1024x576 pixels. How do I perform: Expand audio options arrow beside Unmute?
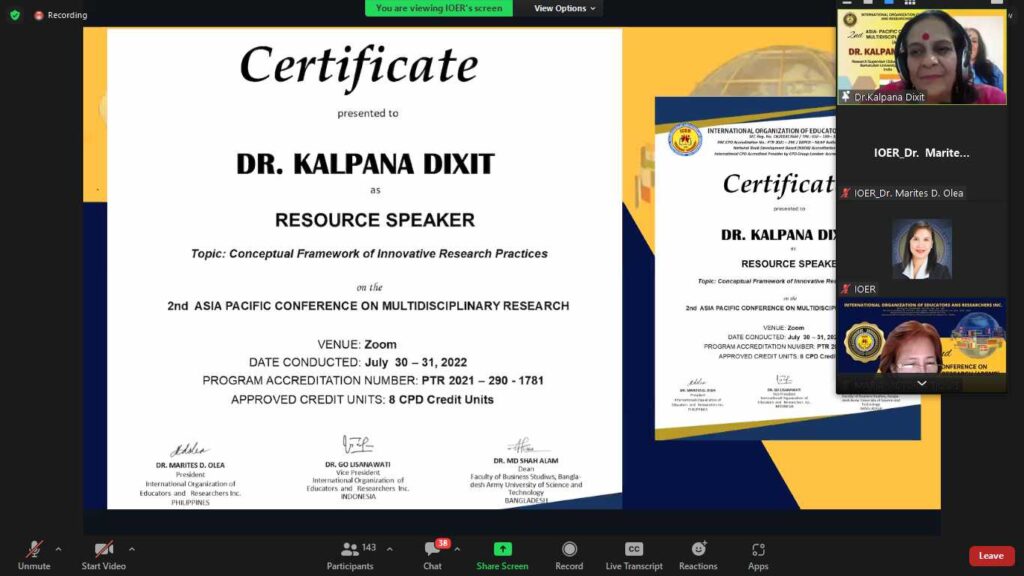pyautogui.click(x=58, y=549)
